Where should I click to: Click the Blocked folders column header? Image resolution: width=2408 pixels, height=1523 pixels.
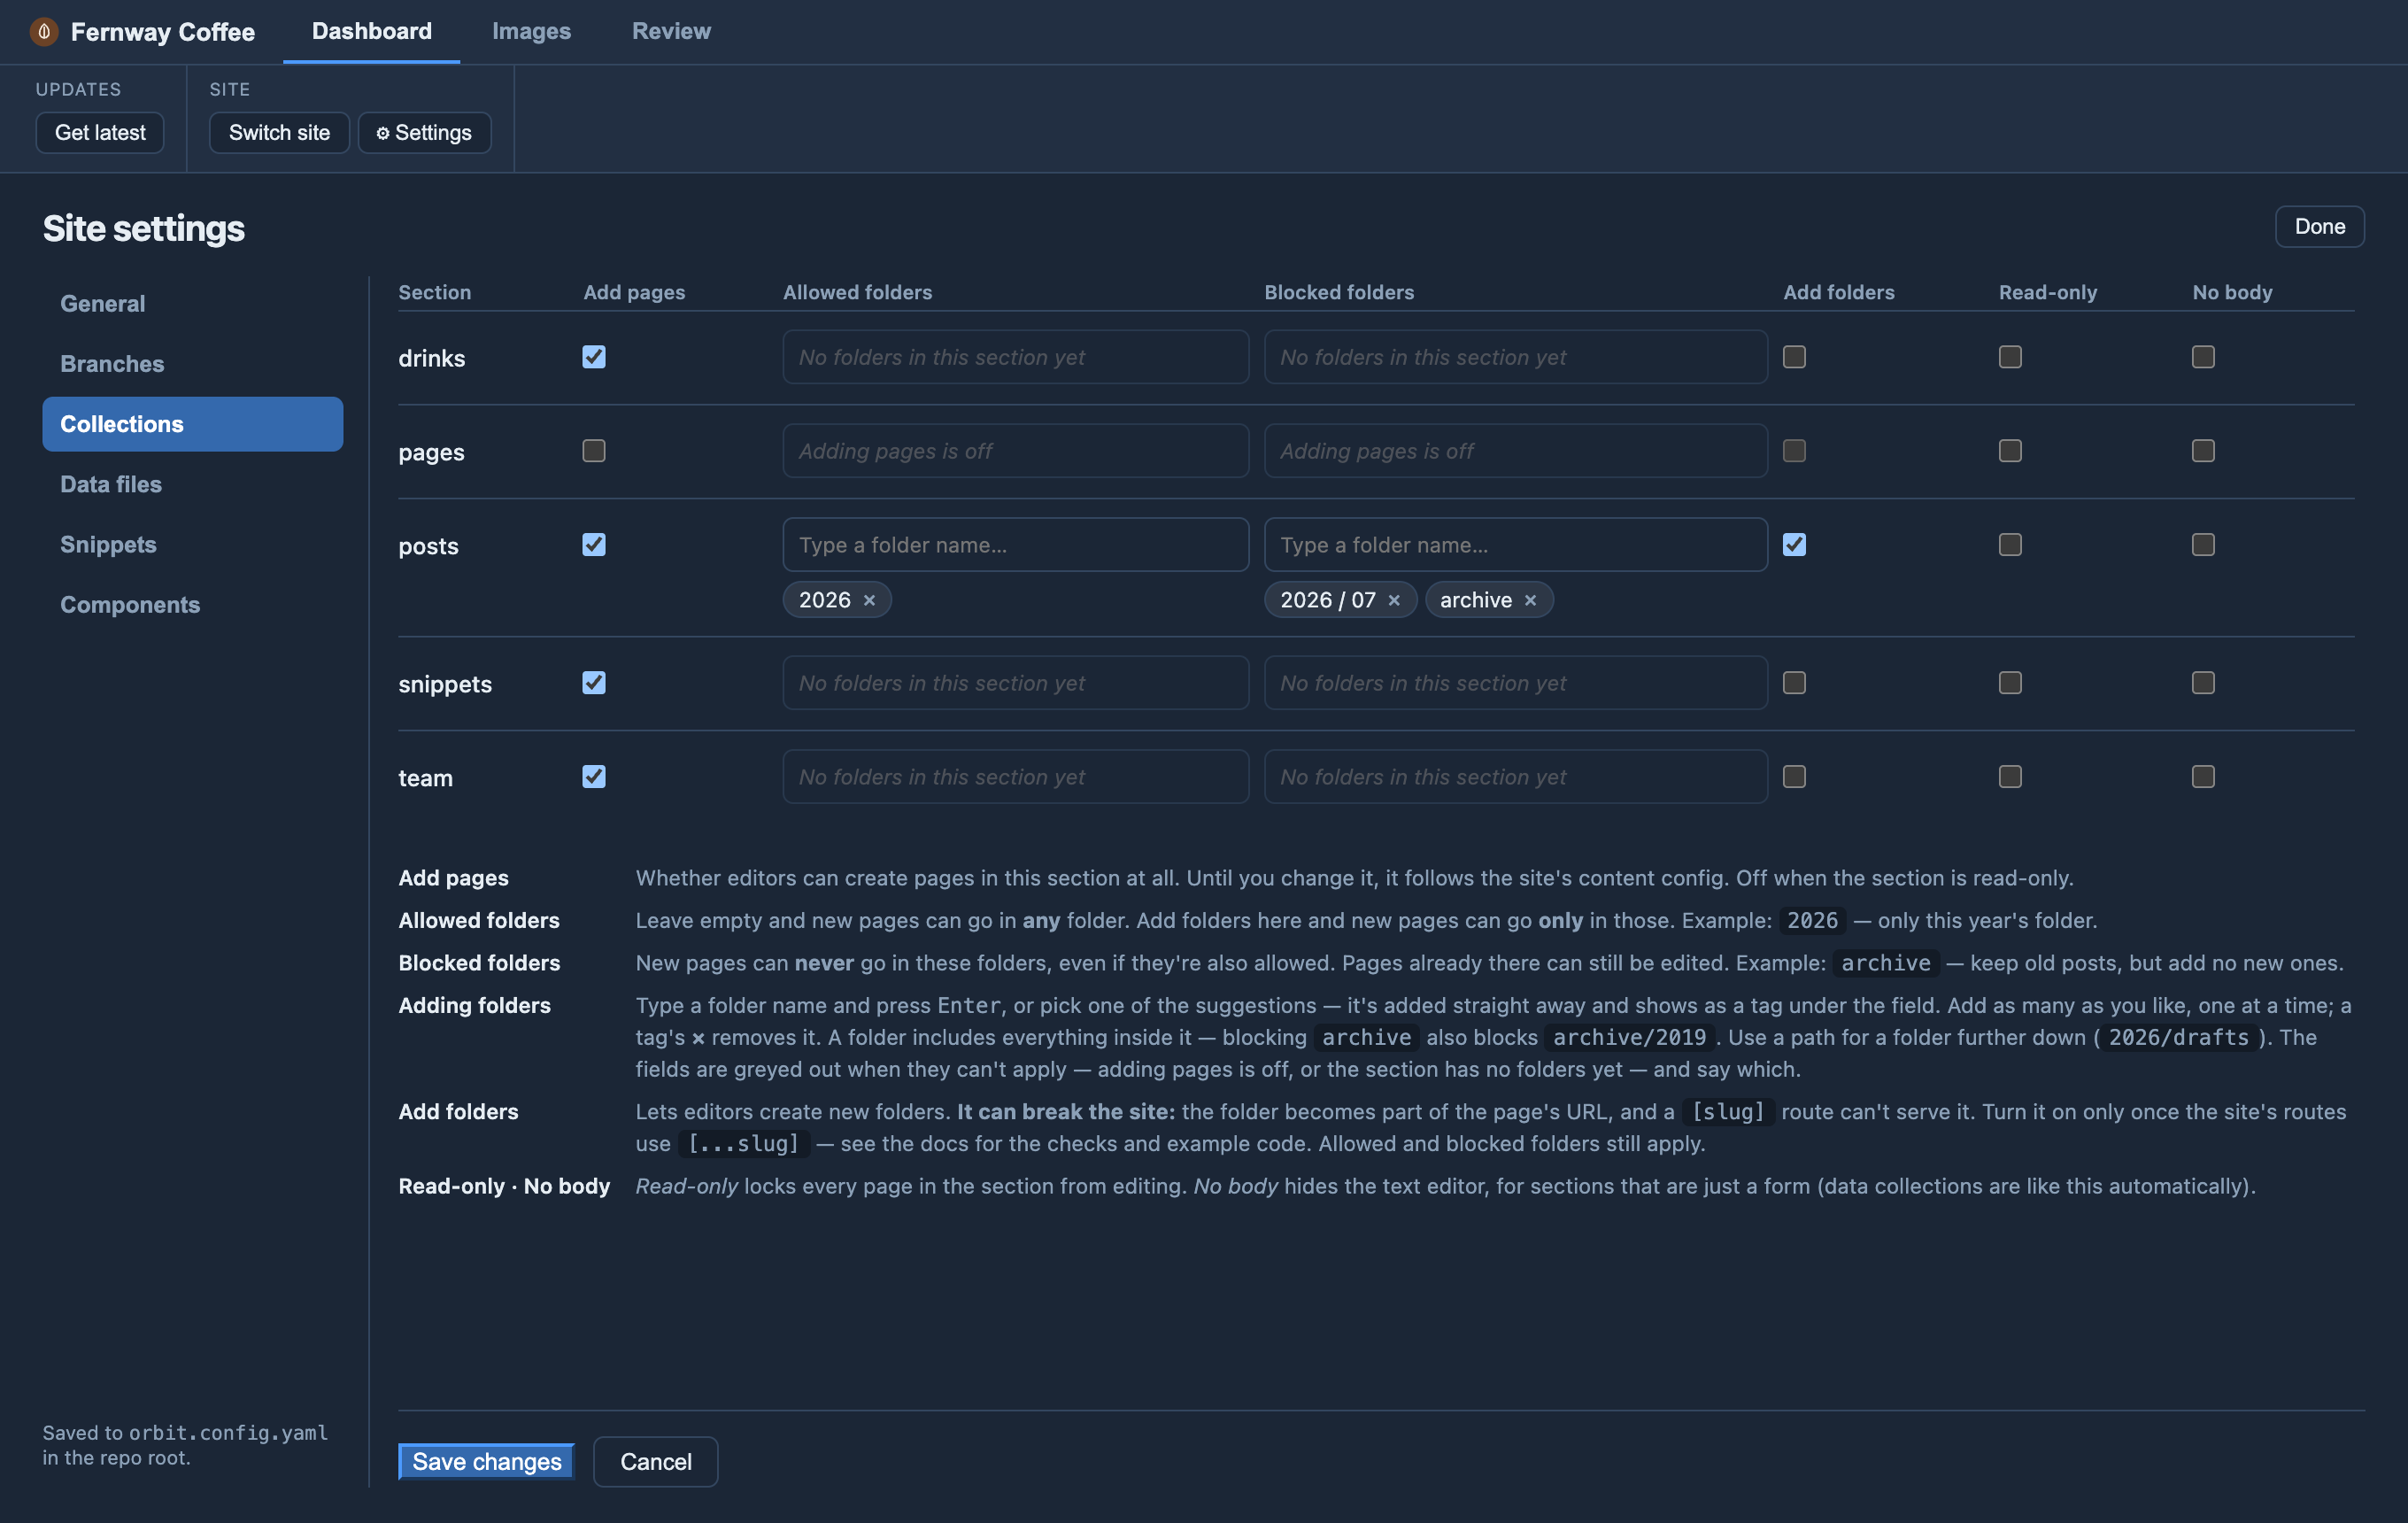(1339, 293)
